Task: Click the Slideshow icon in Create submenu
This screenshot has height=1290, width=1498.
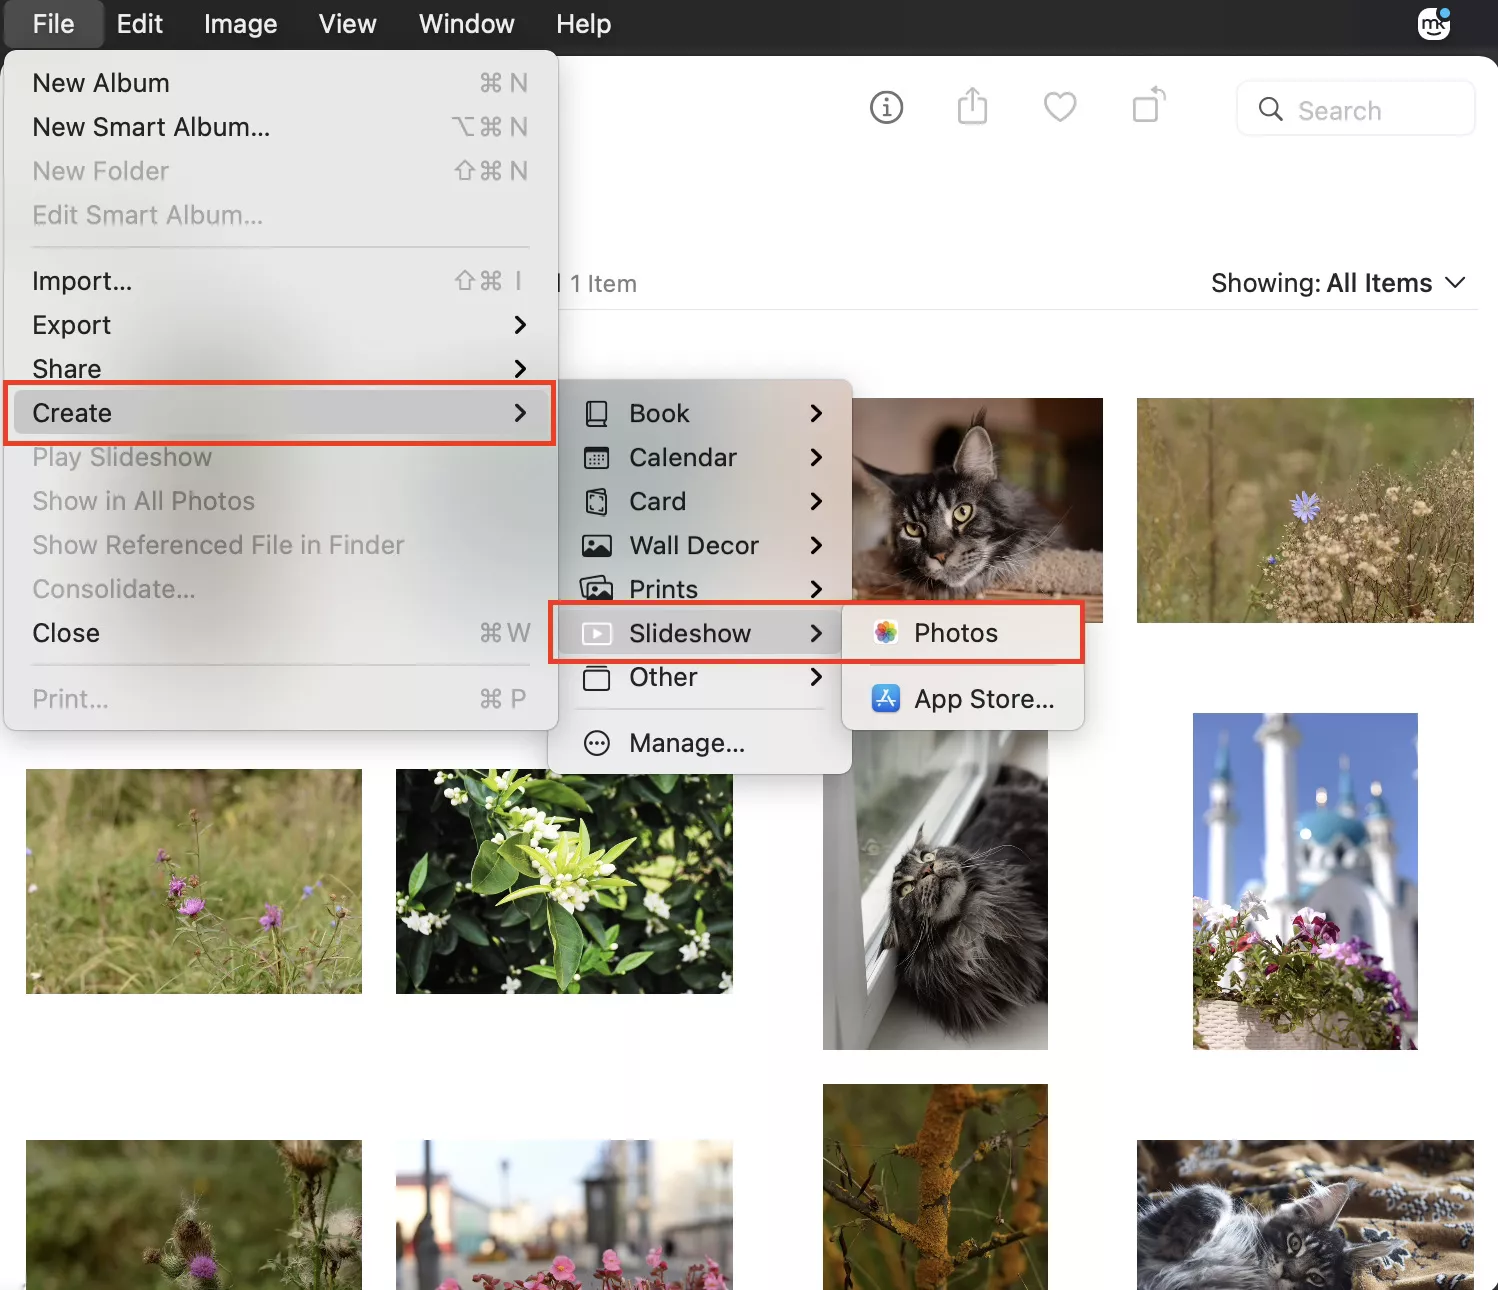Action: click(597, 632)
